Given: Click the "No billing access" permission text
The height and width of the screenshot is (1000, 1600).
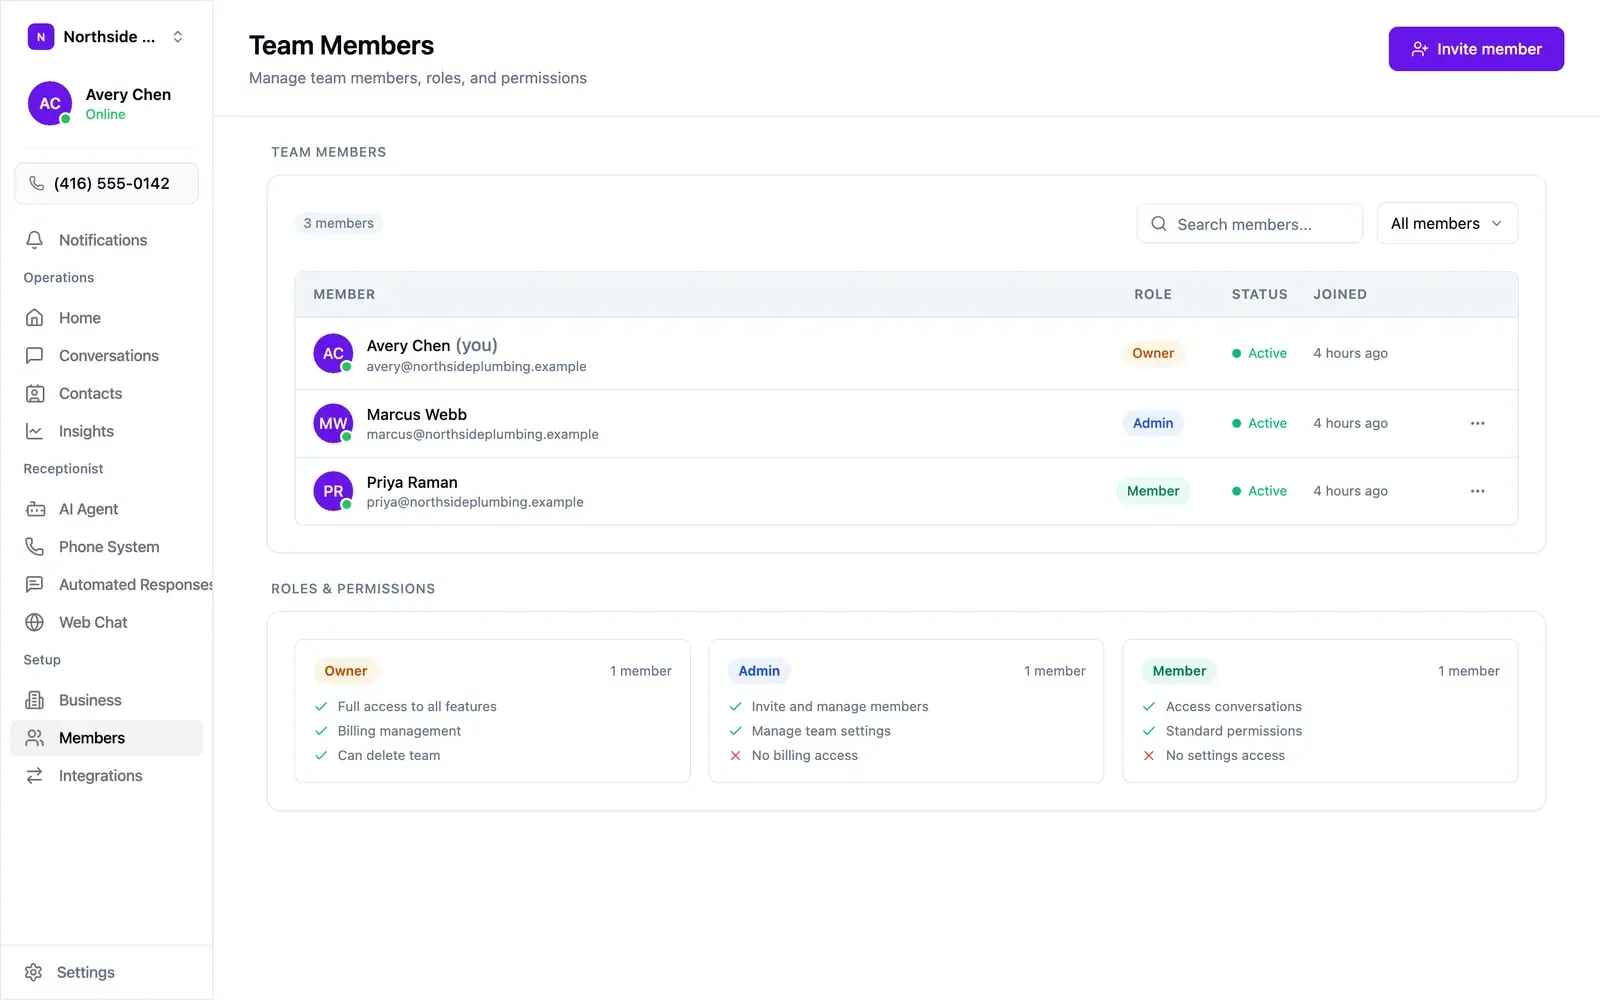Looking at the screenshot, I should click(805, 756).
